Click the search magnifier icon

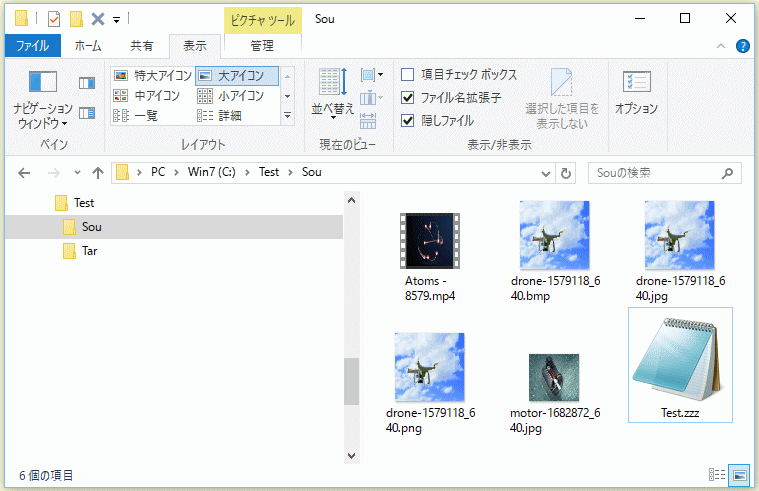click(727, 173)
